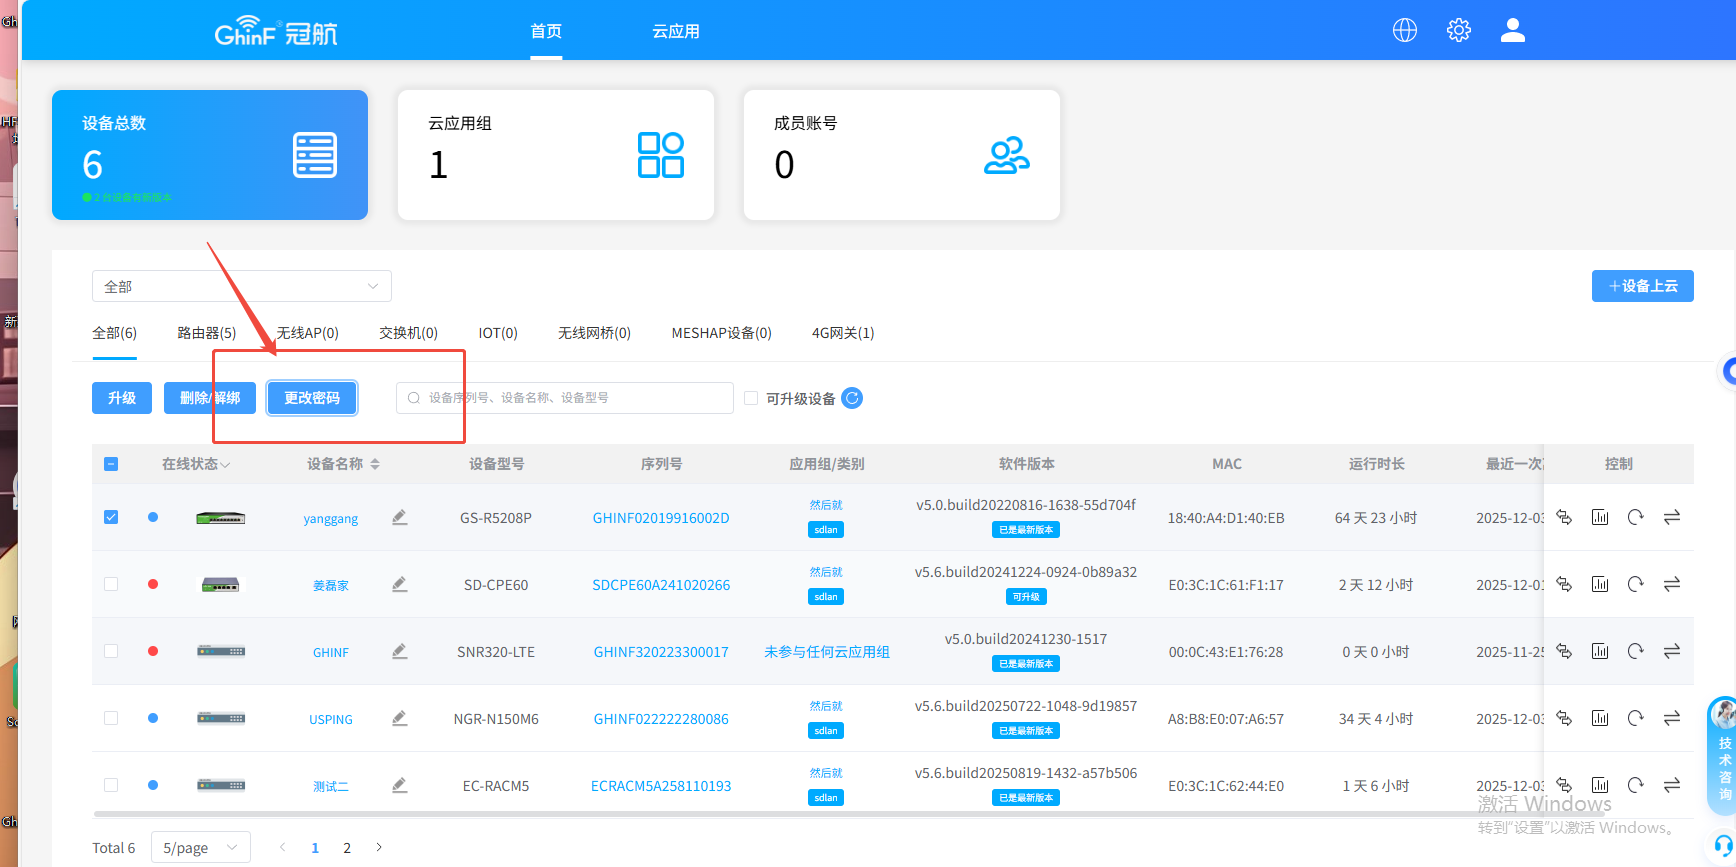This screenshot has width=1736, height=867.
Task: Click the transfer arrows icon in yanggang row
Action: pyautogui.click(x=1672, y=517)
